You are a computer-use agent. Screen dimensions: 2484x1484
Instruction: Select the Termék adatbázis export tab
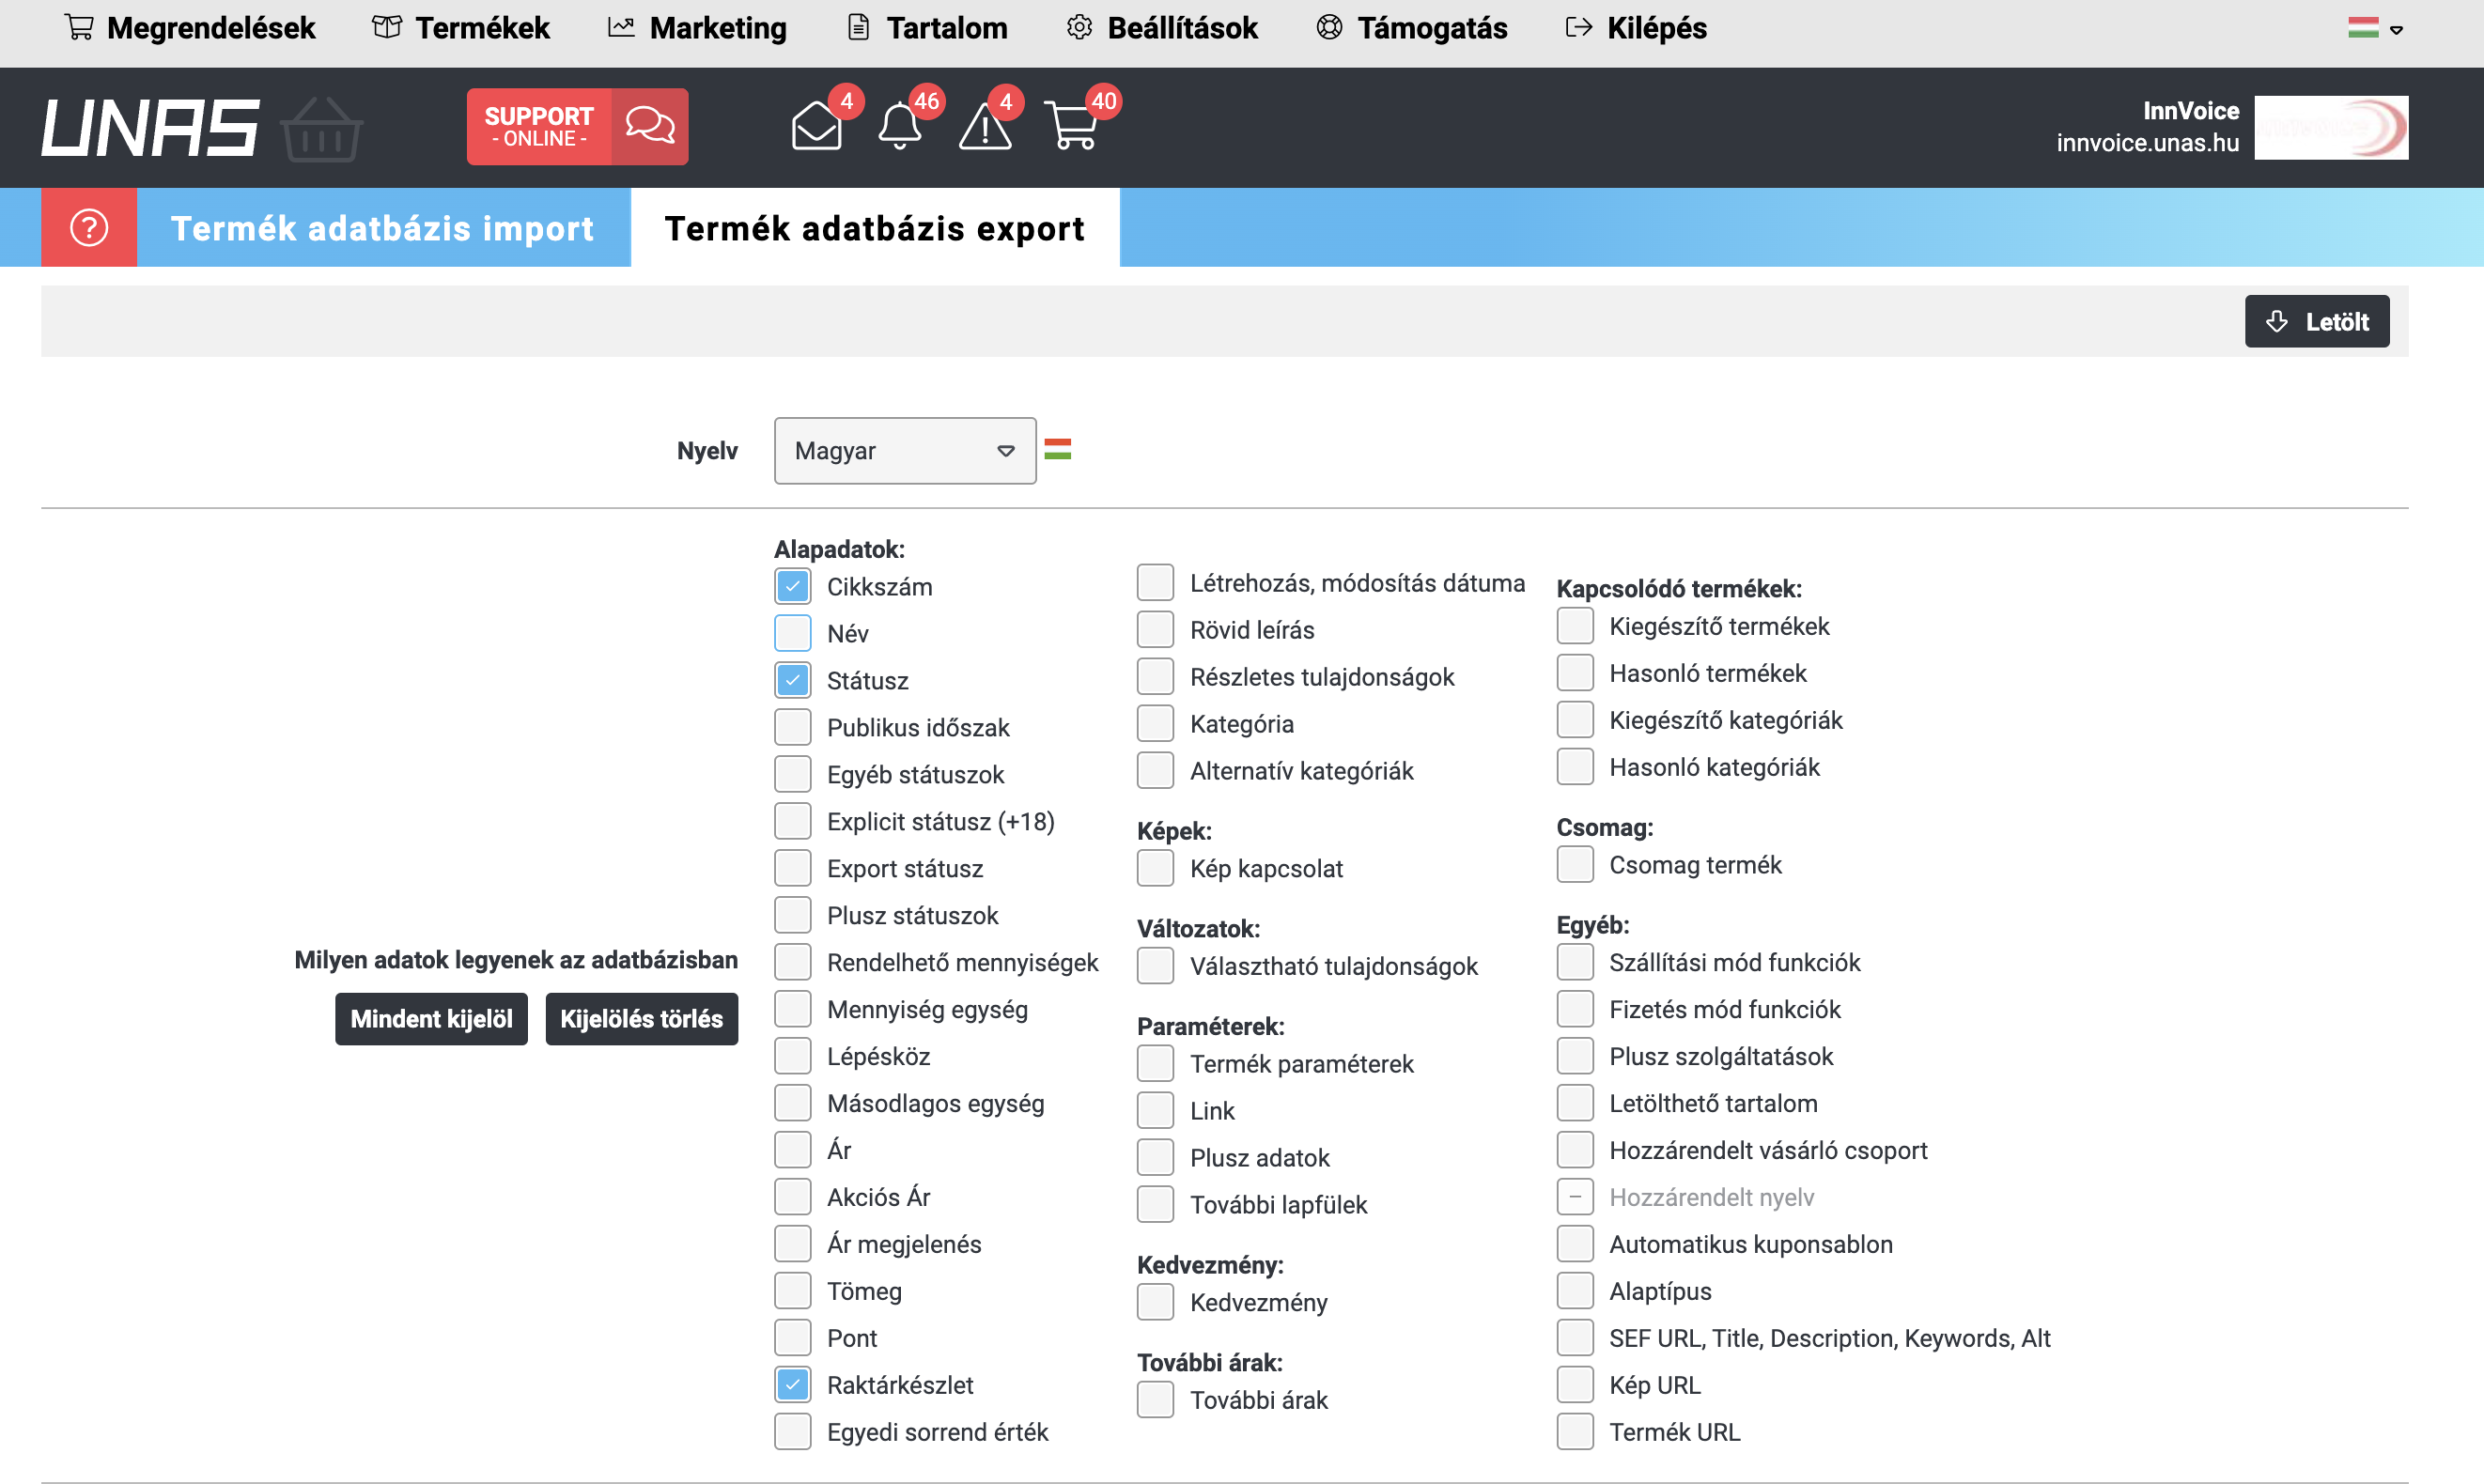coord(875,228)
